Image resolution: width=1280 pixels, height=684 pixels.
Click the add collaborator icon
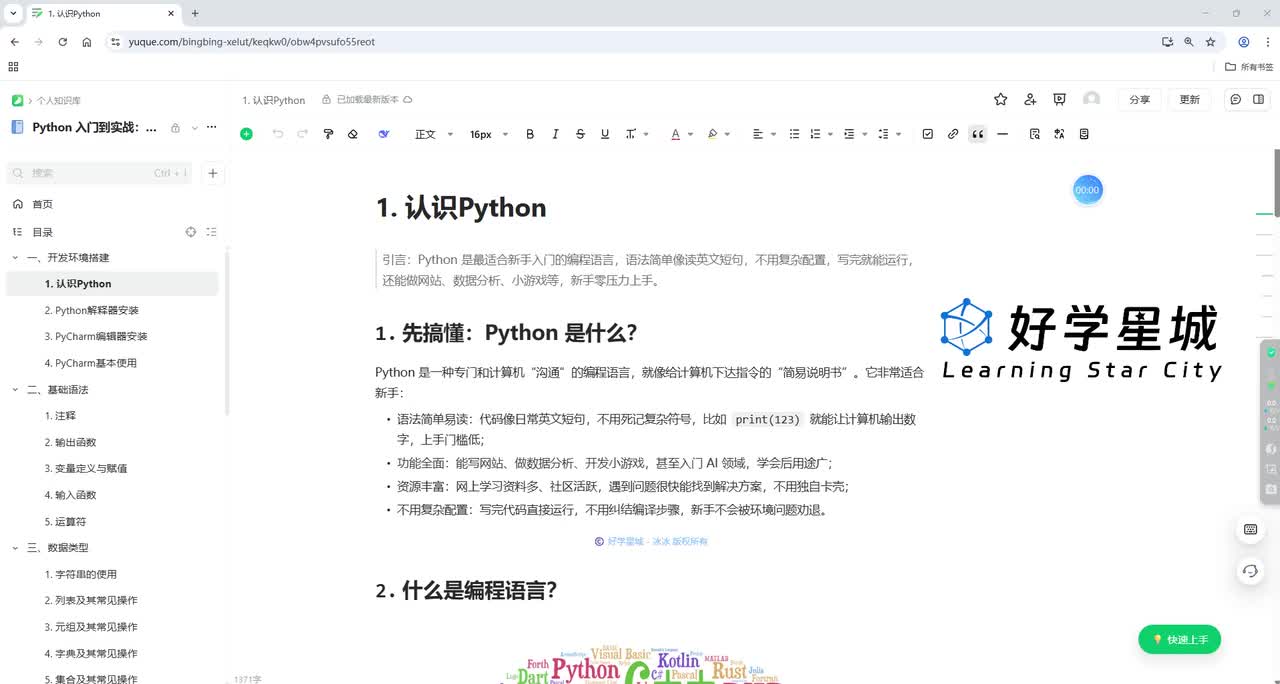click(1030, 99)
